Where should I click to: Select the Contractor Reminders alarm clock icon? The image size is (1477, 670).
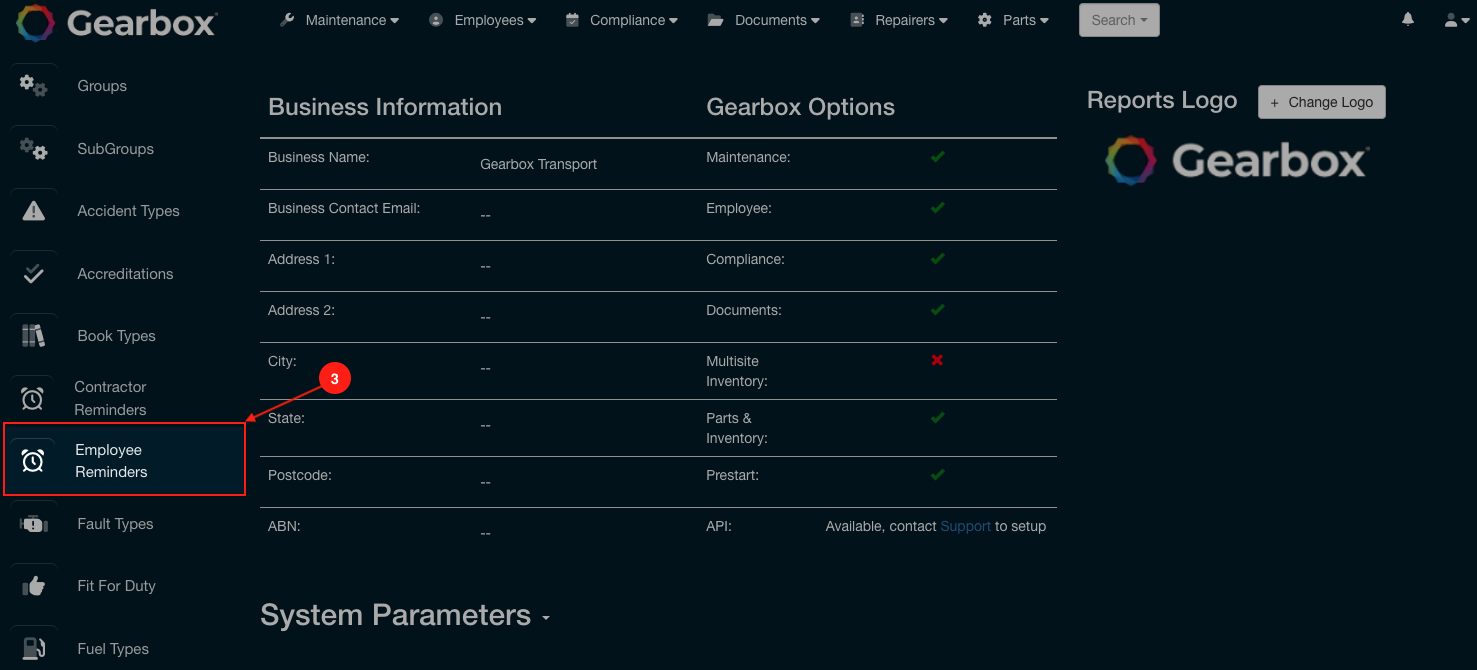tap(33, 398)
